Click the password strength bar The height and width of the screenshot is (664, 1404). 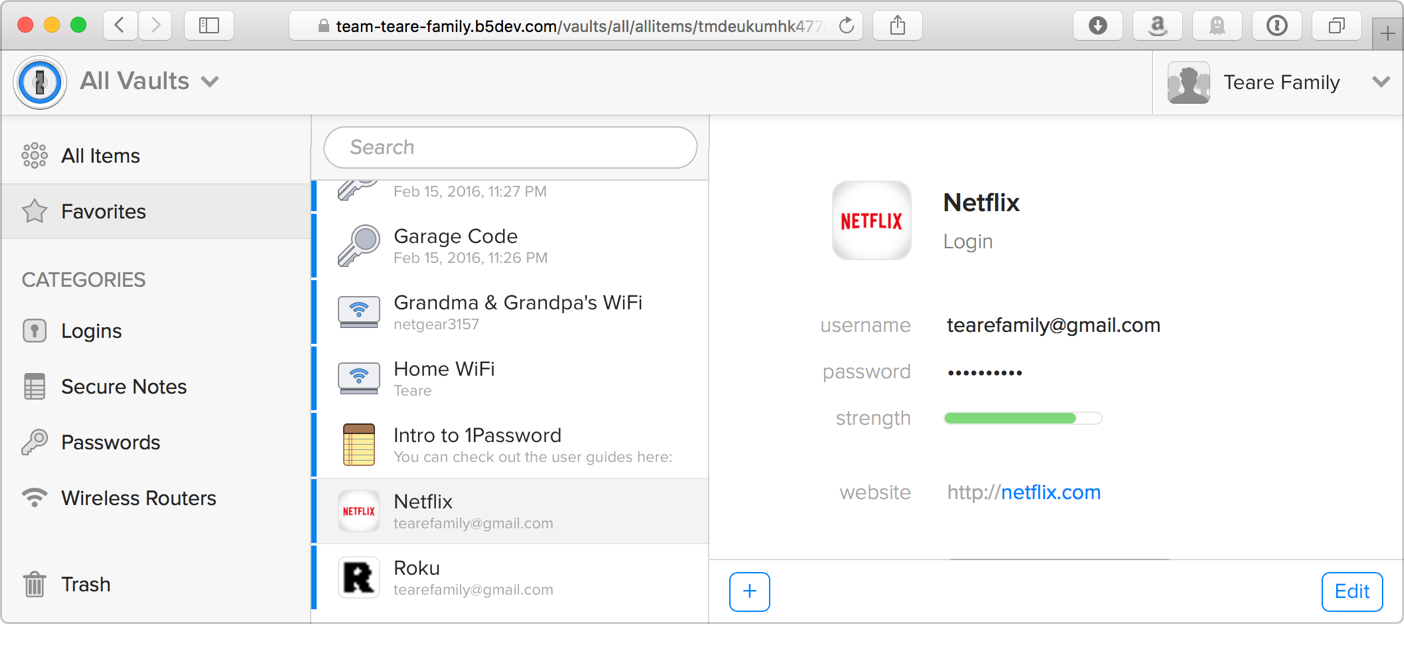(1023, 418)
